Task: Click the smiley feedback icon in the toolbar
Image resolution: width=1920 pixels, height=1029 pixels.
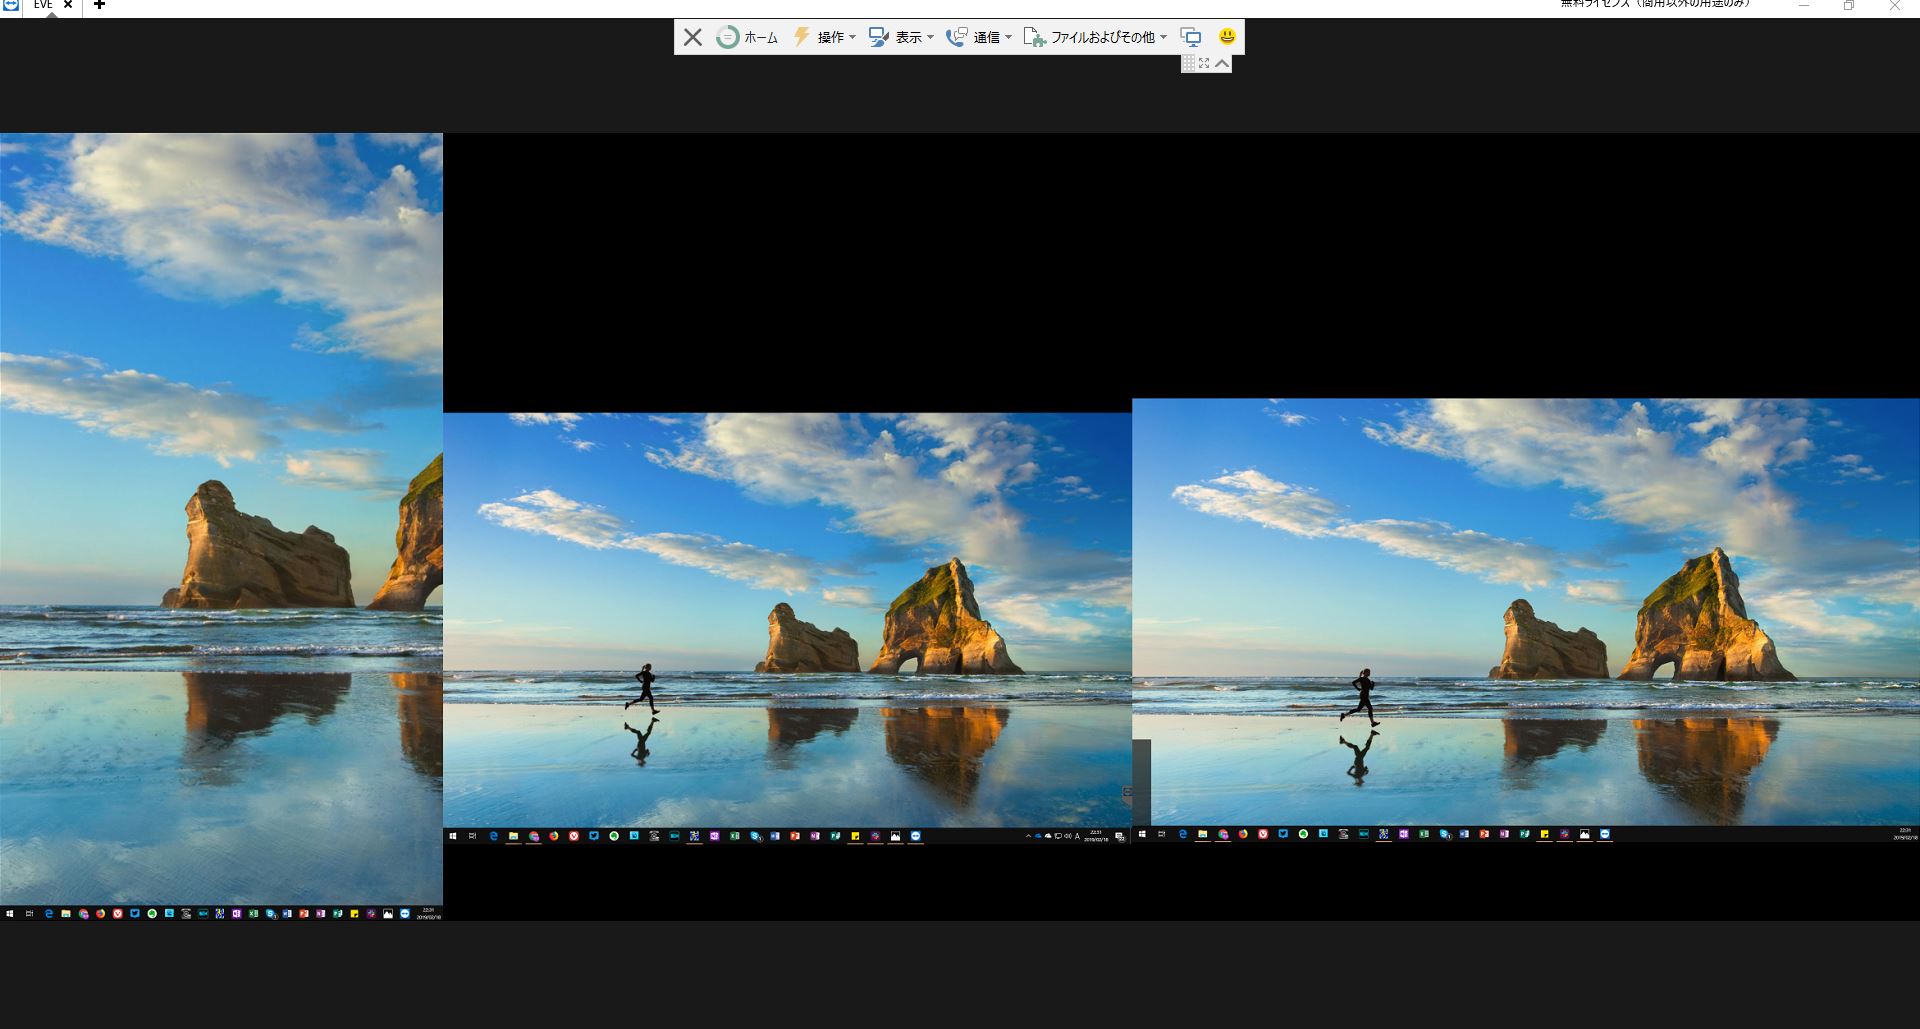Action: [x=1227, y=37]
